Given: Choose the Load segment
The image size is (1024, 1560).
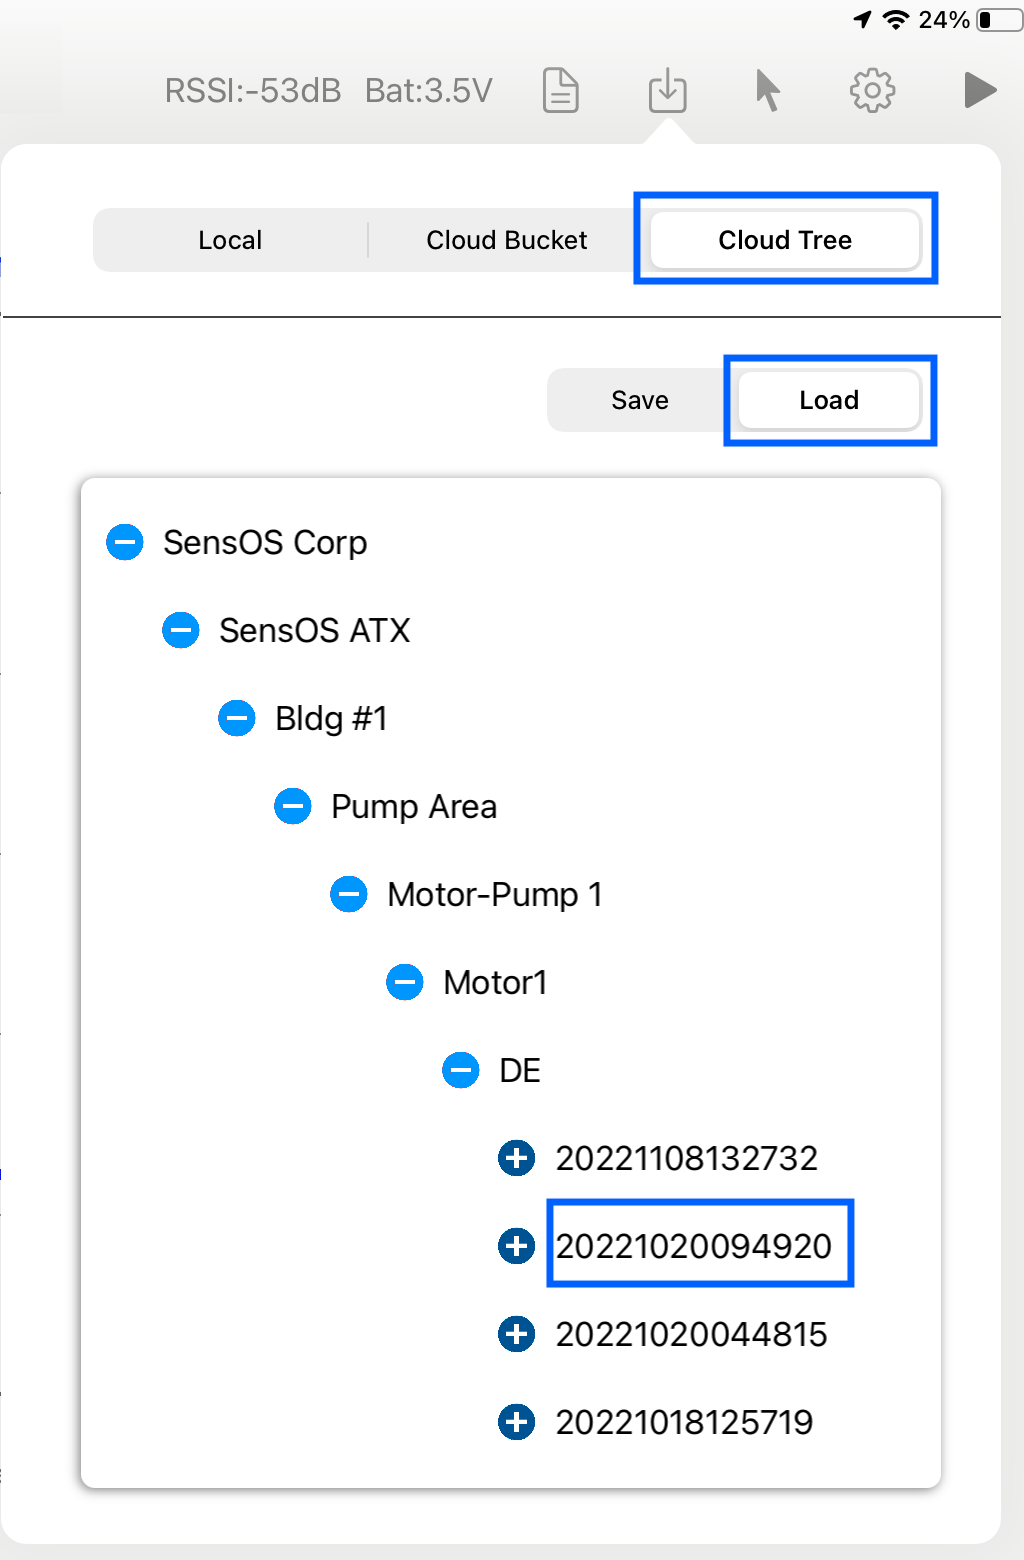Looking at the screenshot, I should tap(829, 400).
